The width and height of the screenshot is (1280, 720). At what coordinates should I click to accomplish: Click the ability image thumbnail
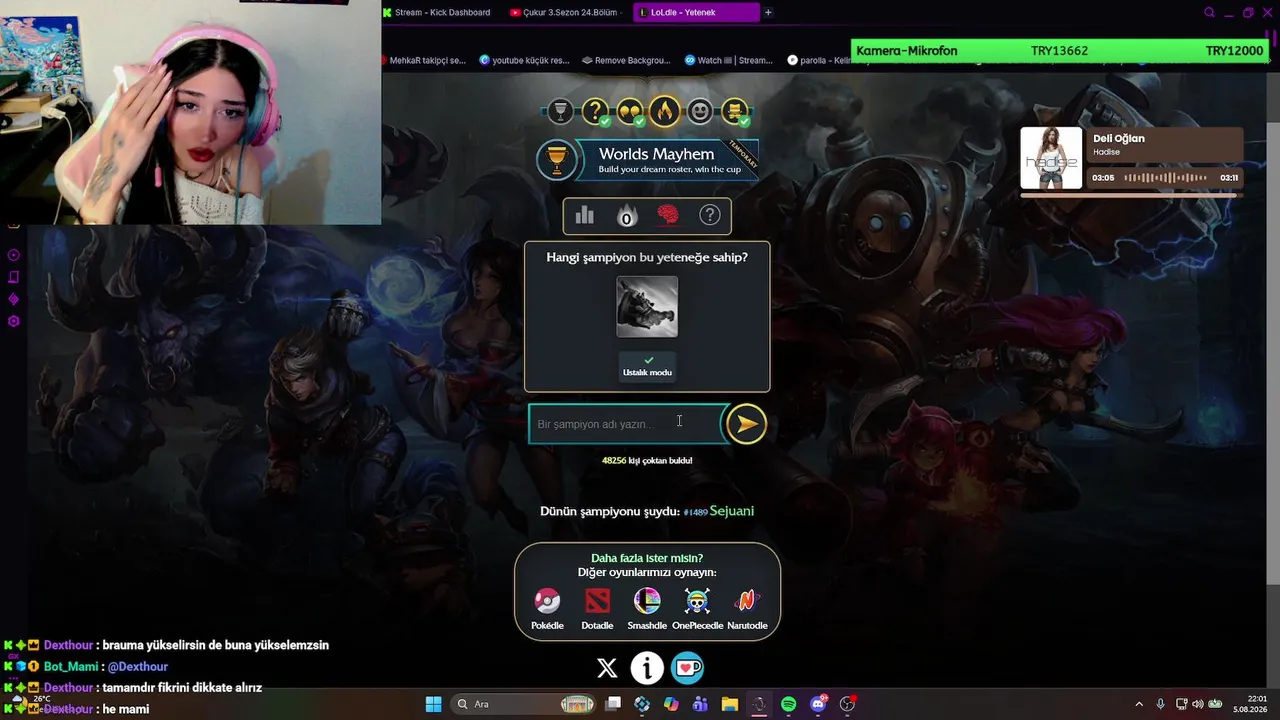pyautogui.click(x=647, y=307)
